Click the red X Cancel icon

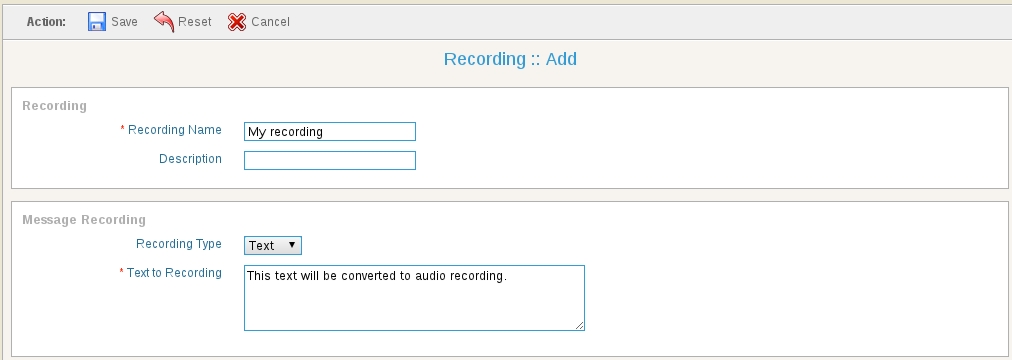click(237, 22)
